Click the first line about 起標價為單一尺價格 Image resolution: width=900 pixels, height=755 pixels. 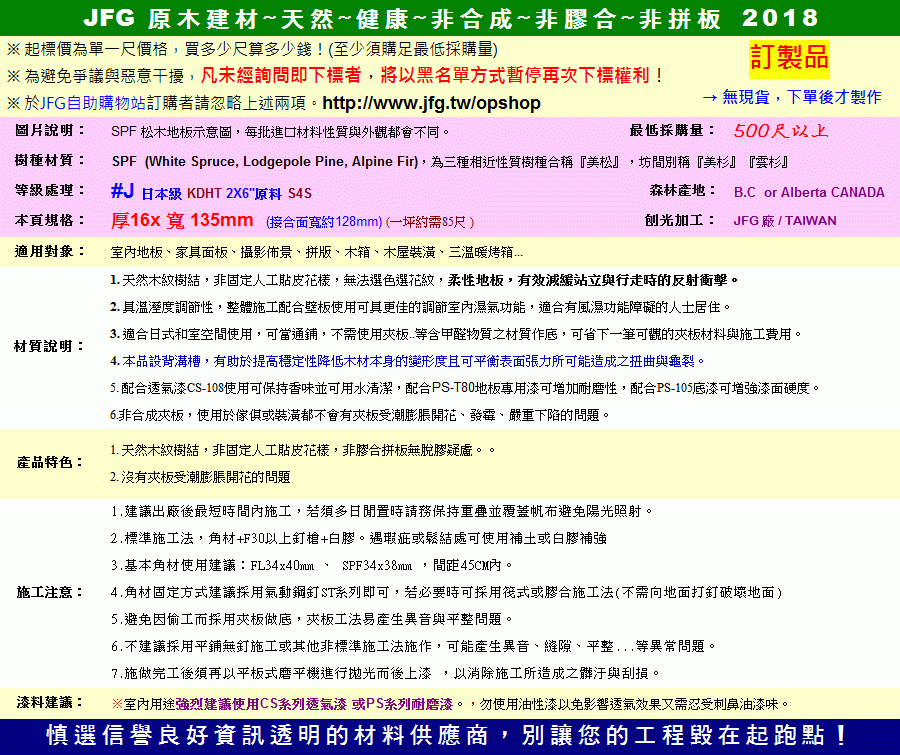click(x=252, y=49)
